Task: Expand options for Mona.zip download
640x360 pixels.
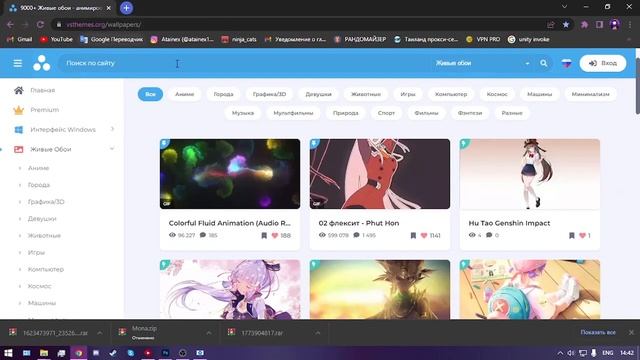Action: pyautogui.click(x=209, y=333)
